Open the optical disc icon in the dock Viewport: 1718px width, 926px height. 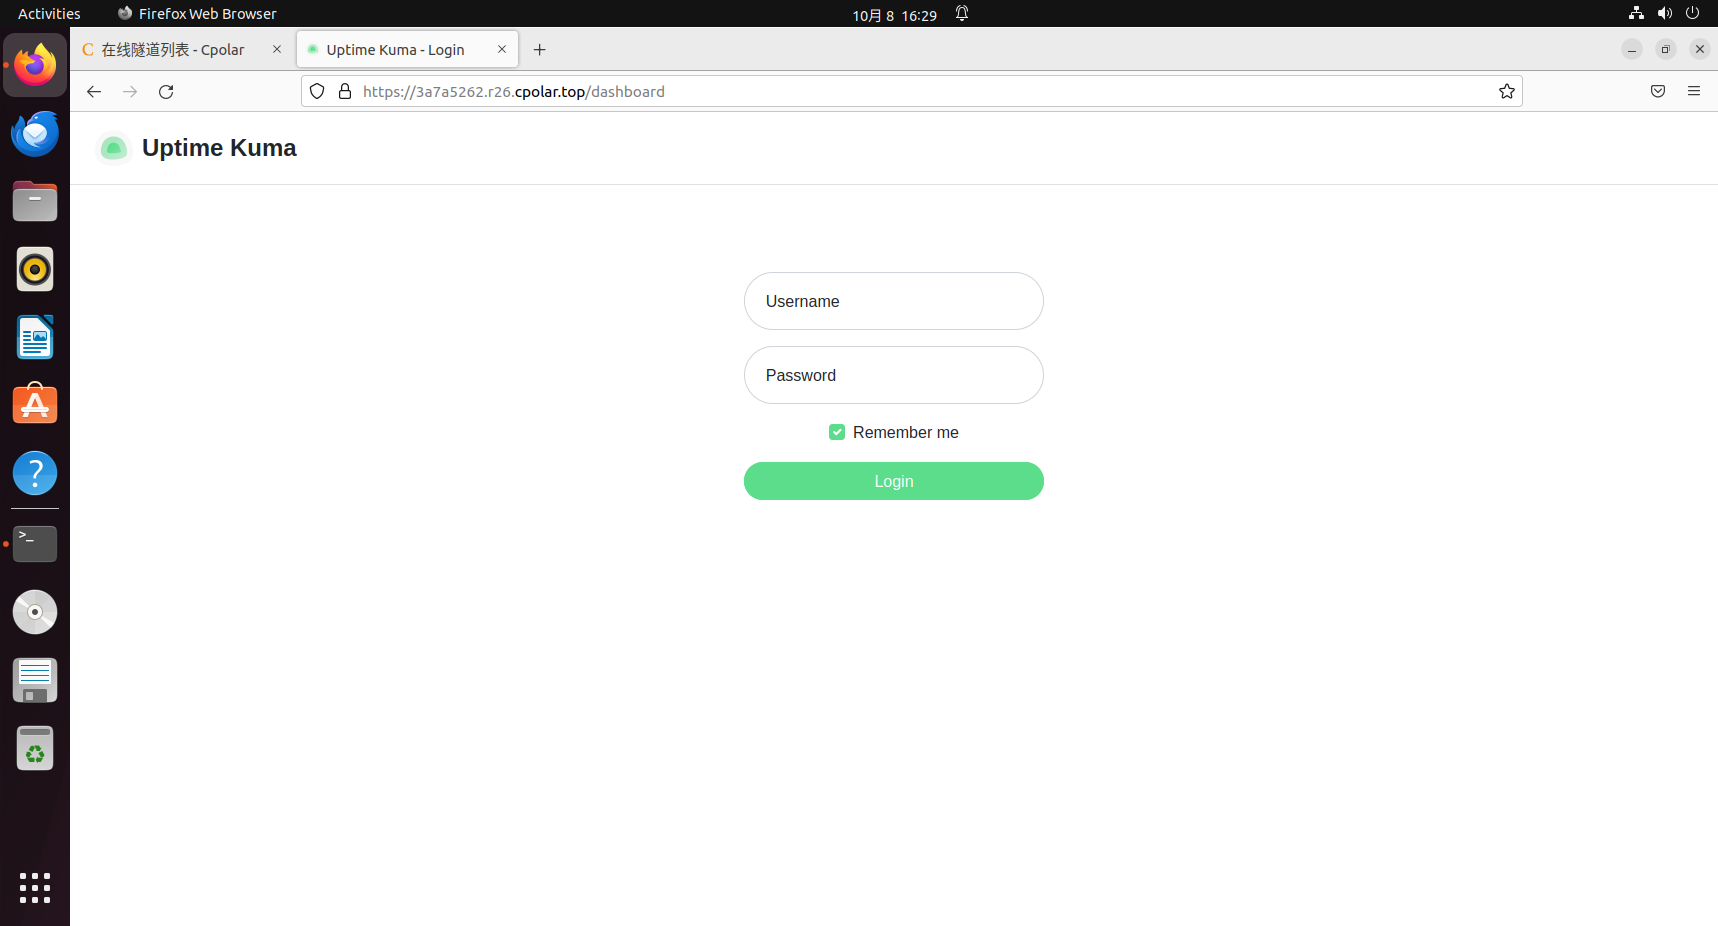click(35, 612)
